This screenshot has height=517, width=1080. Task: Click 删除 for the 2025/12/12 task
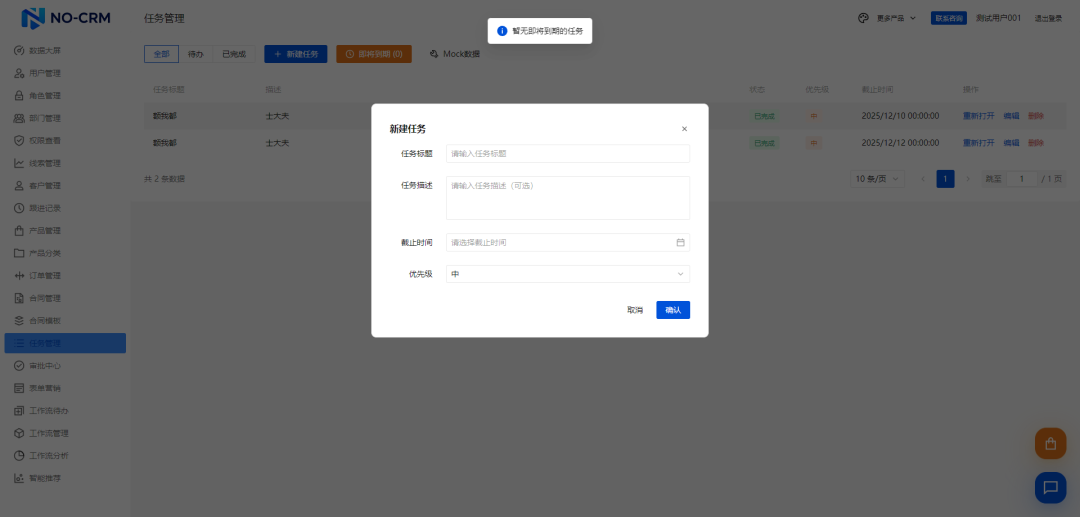coord(1035,143)
